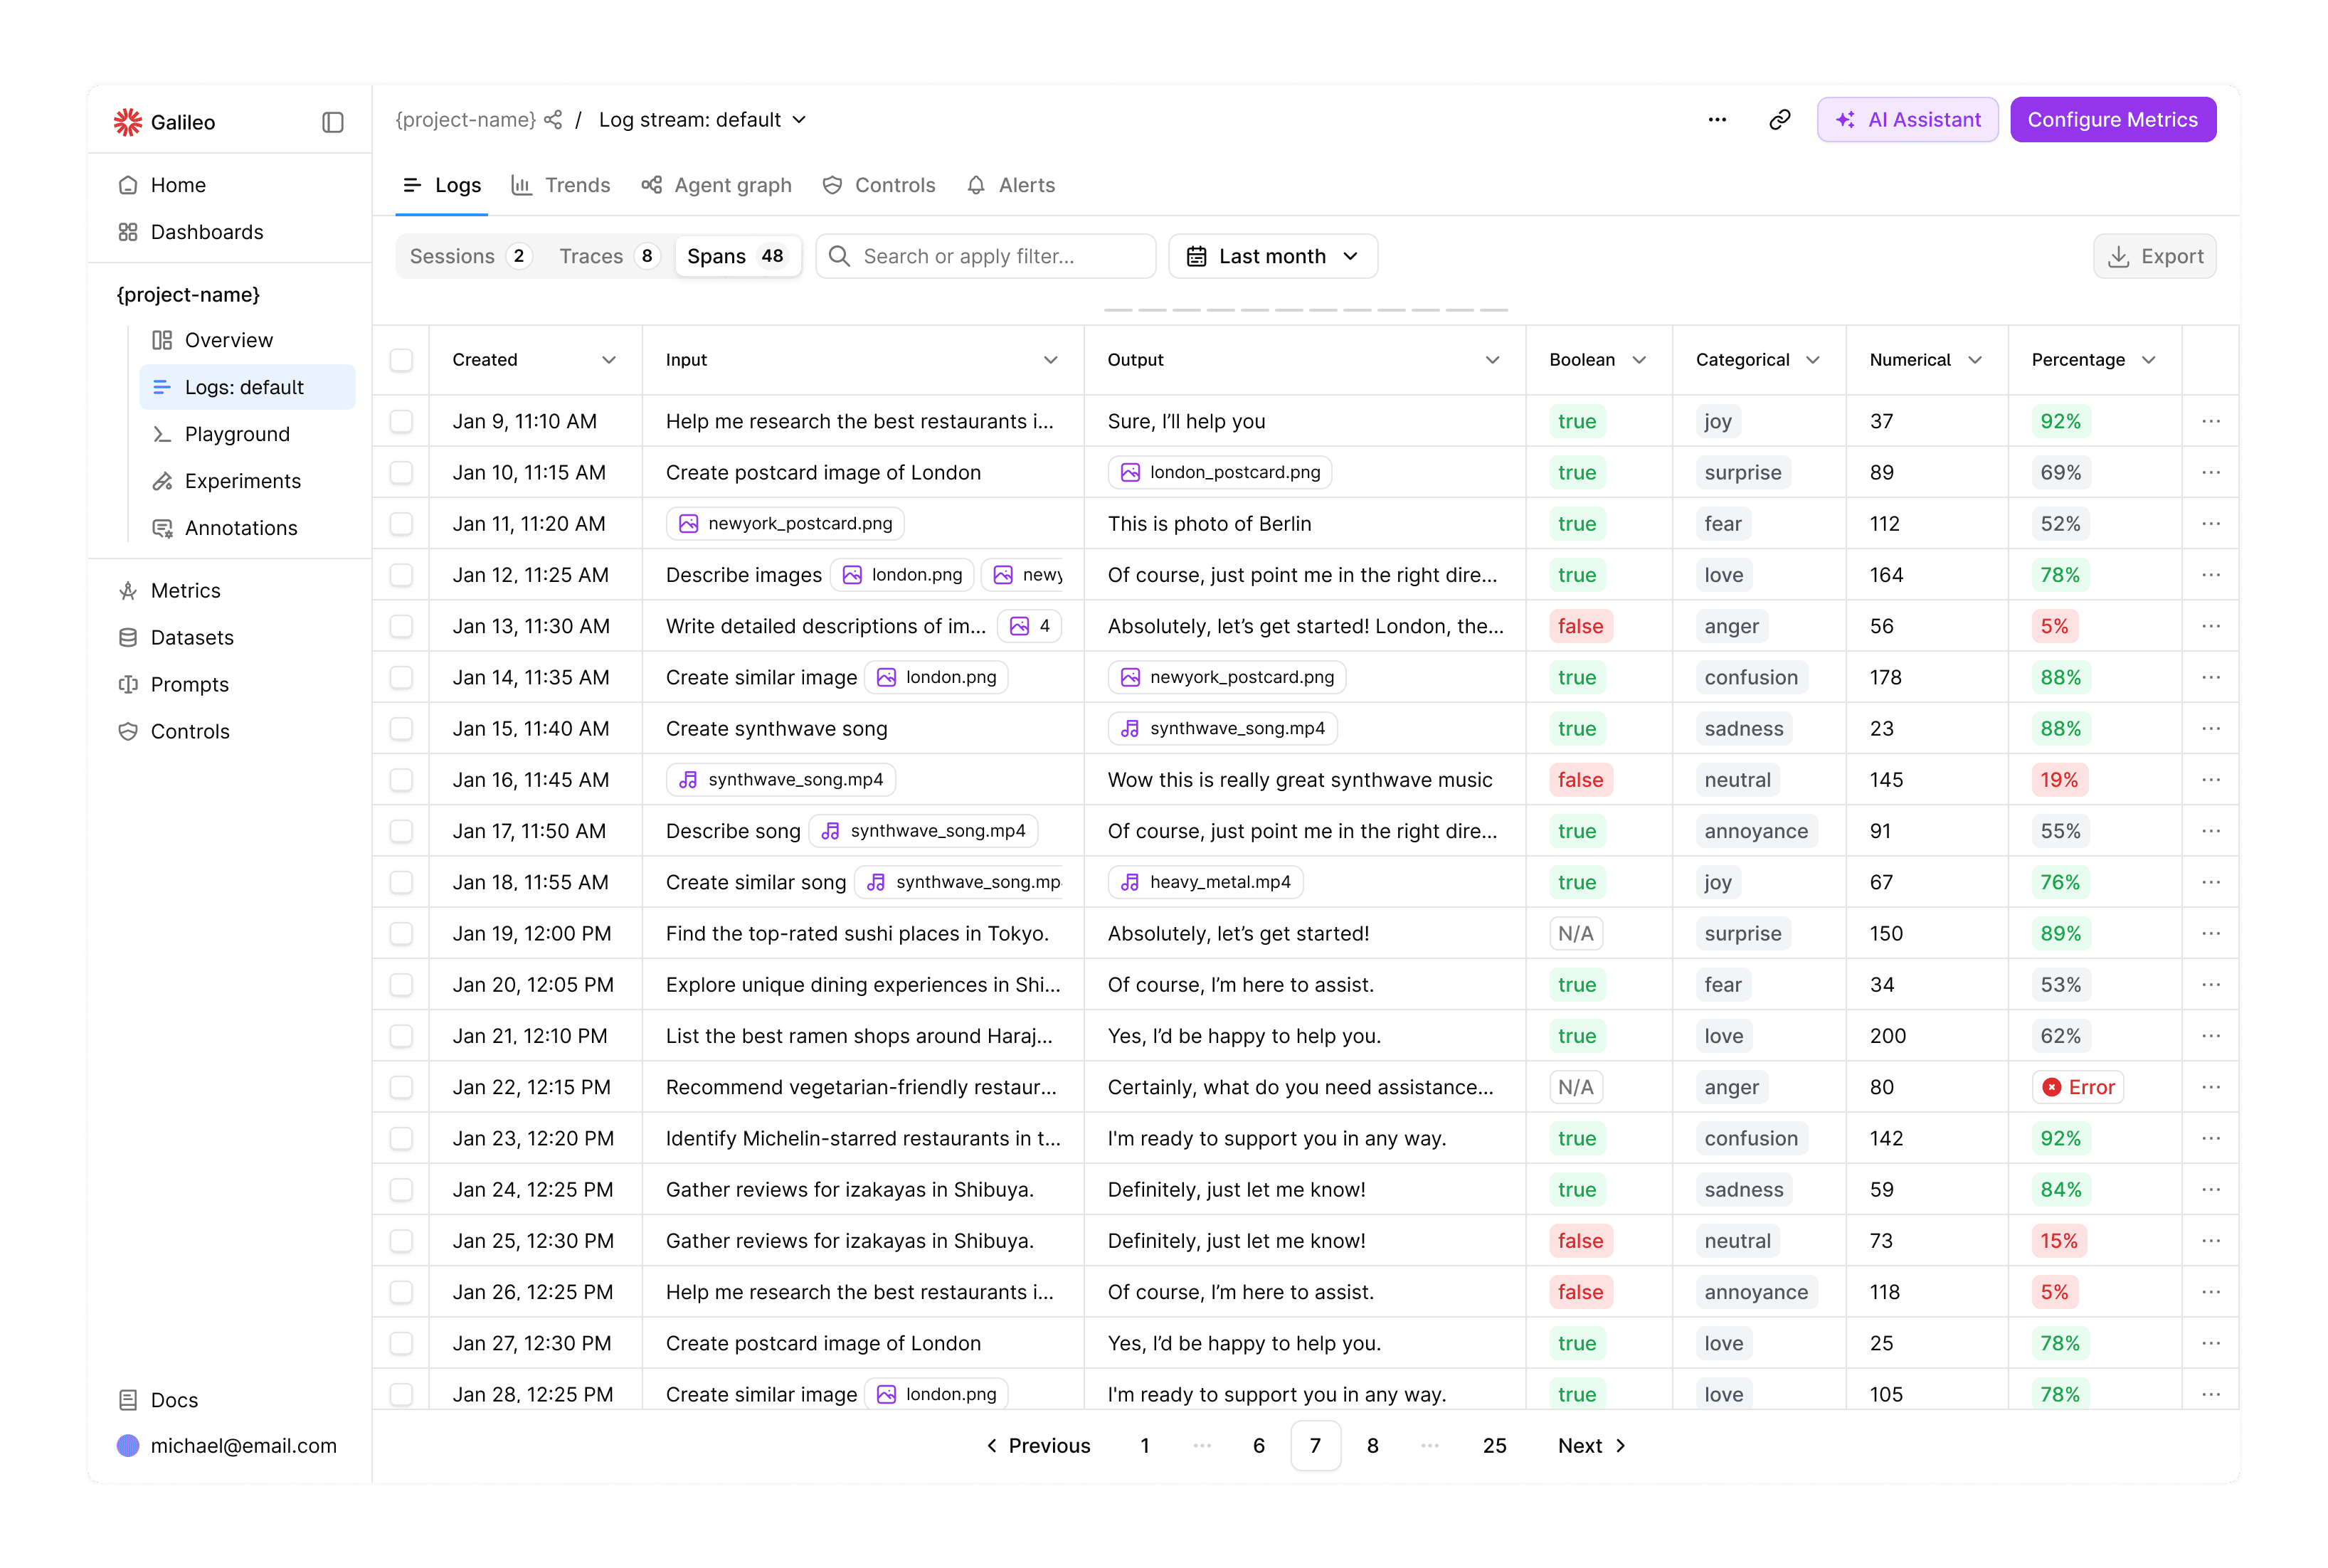Expand the Percentage column sort chevron
Screen dimensions: 2328x1568
[2148, 360]
